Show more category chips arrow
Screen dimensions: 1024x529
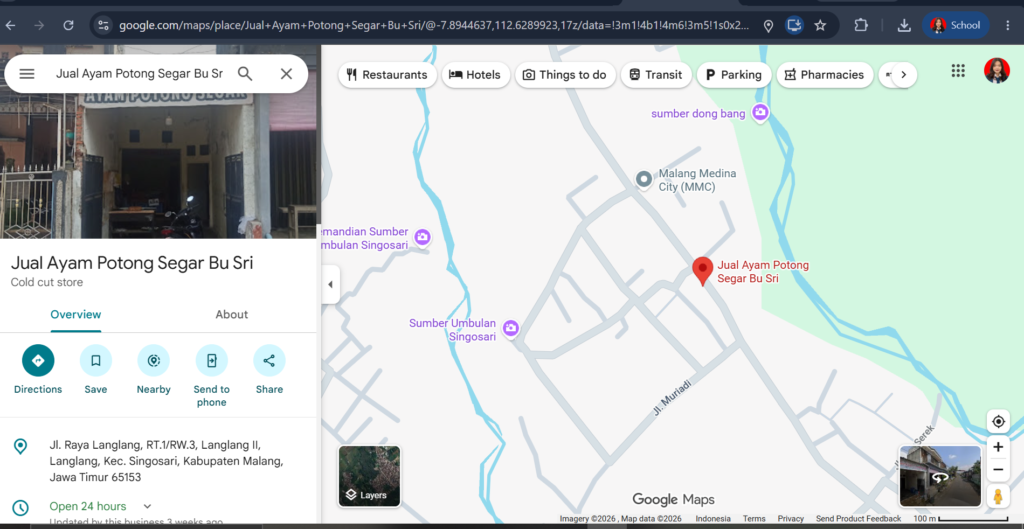(x=904, y=74)
